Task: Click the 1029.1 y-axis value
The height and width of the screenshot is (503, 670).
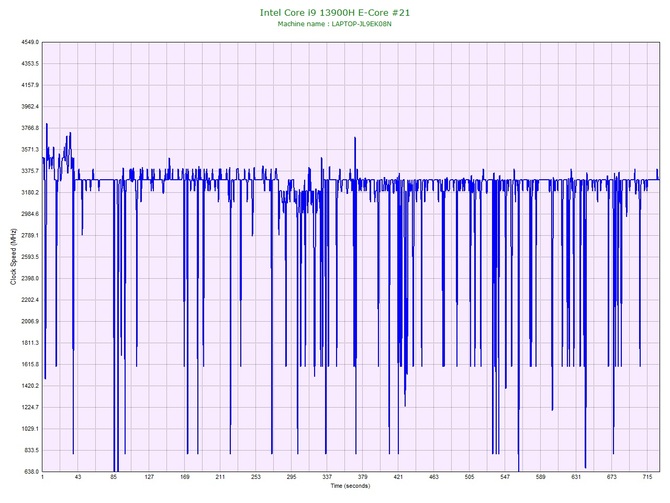Action: tap(30, 429)
